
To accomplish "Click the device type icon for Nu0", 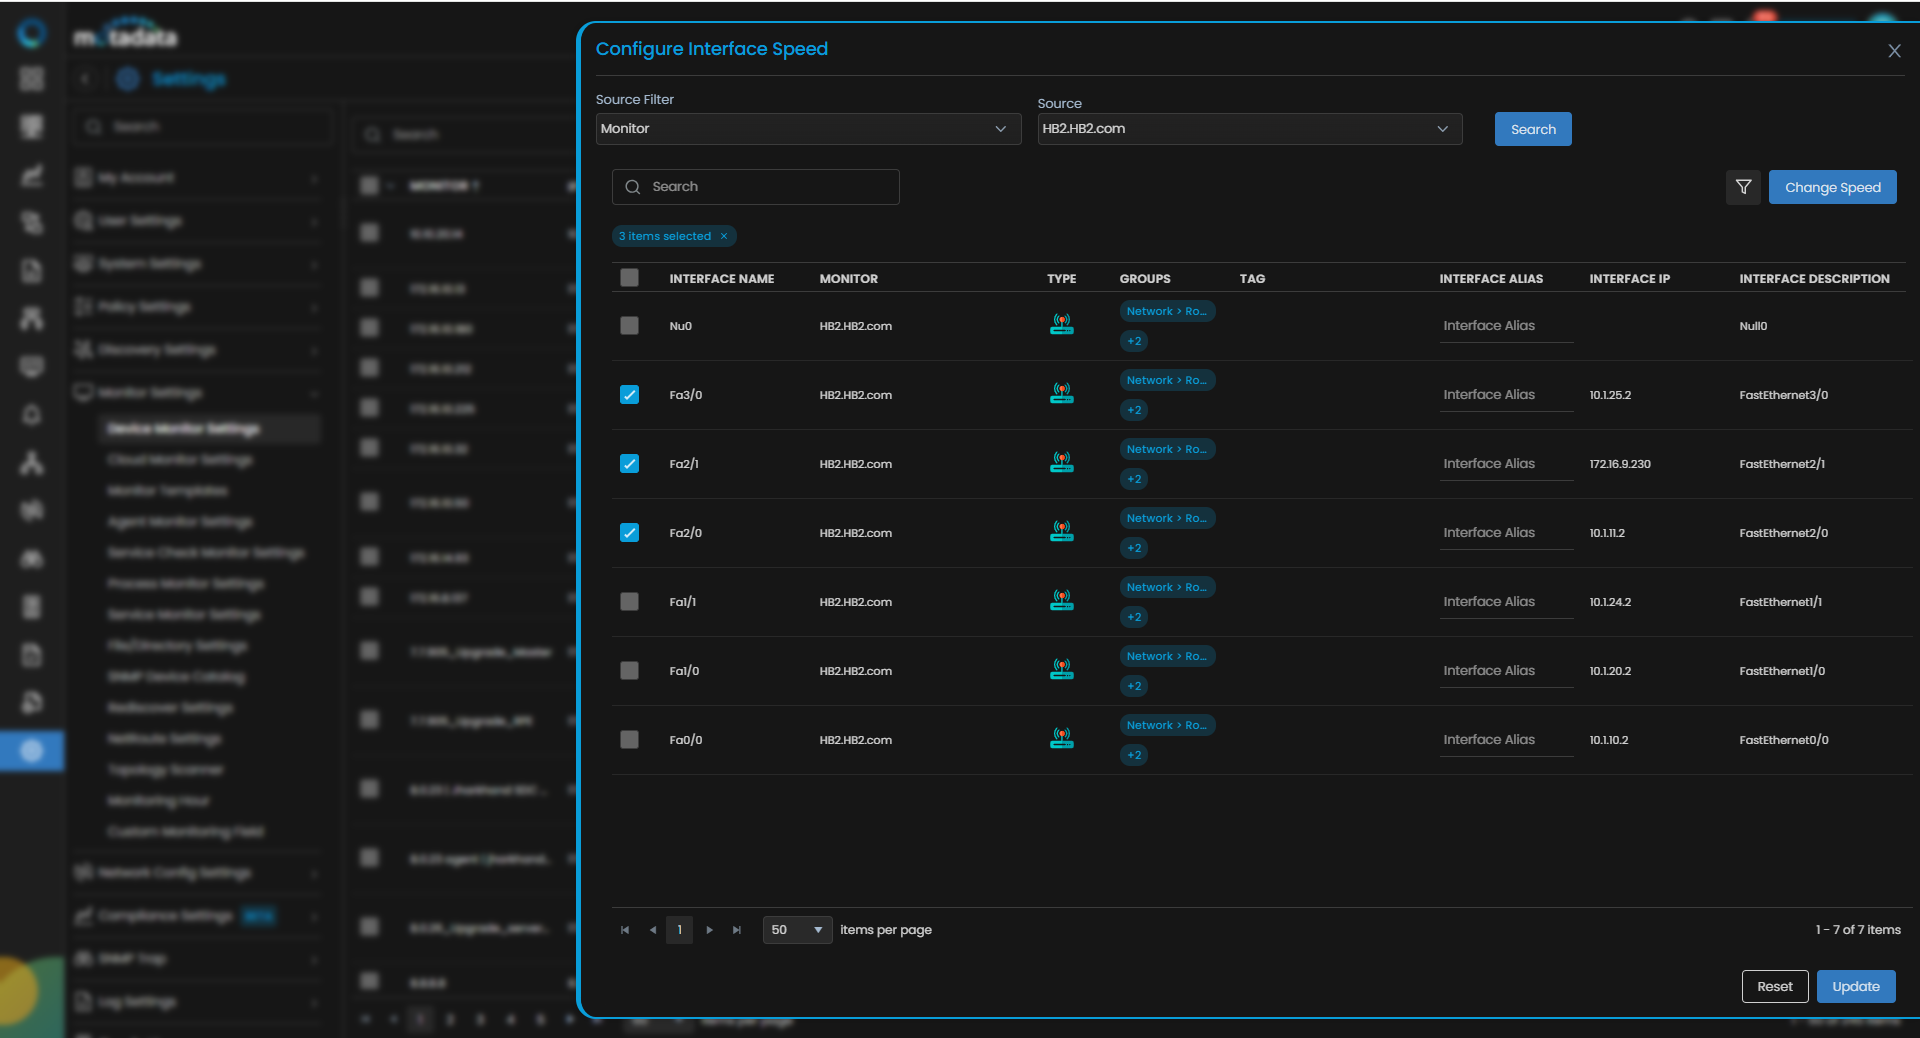I will click(x=1061, y=325).
